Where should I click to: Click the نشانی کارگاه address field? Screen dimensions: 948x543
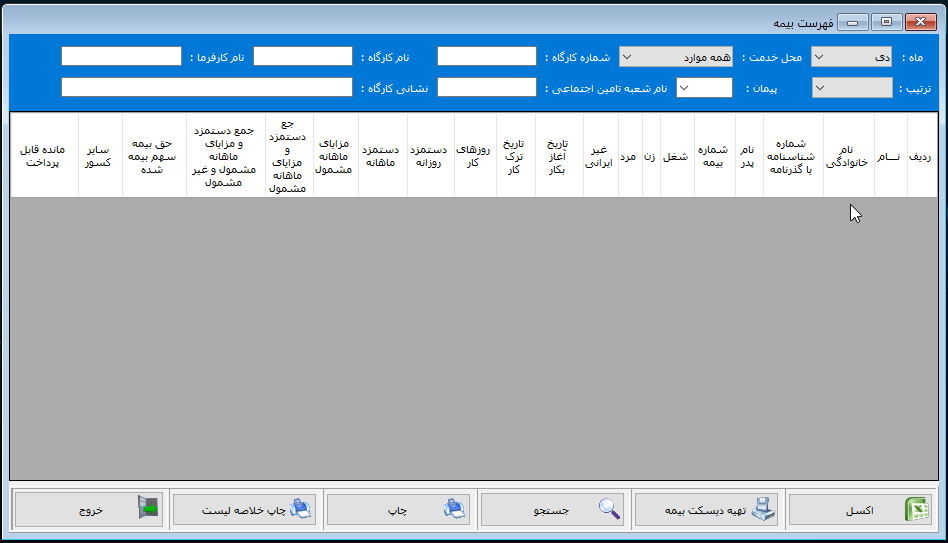pyautogui.click(x=207, y=88)
